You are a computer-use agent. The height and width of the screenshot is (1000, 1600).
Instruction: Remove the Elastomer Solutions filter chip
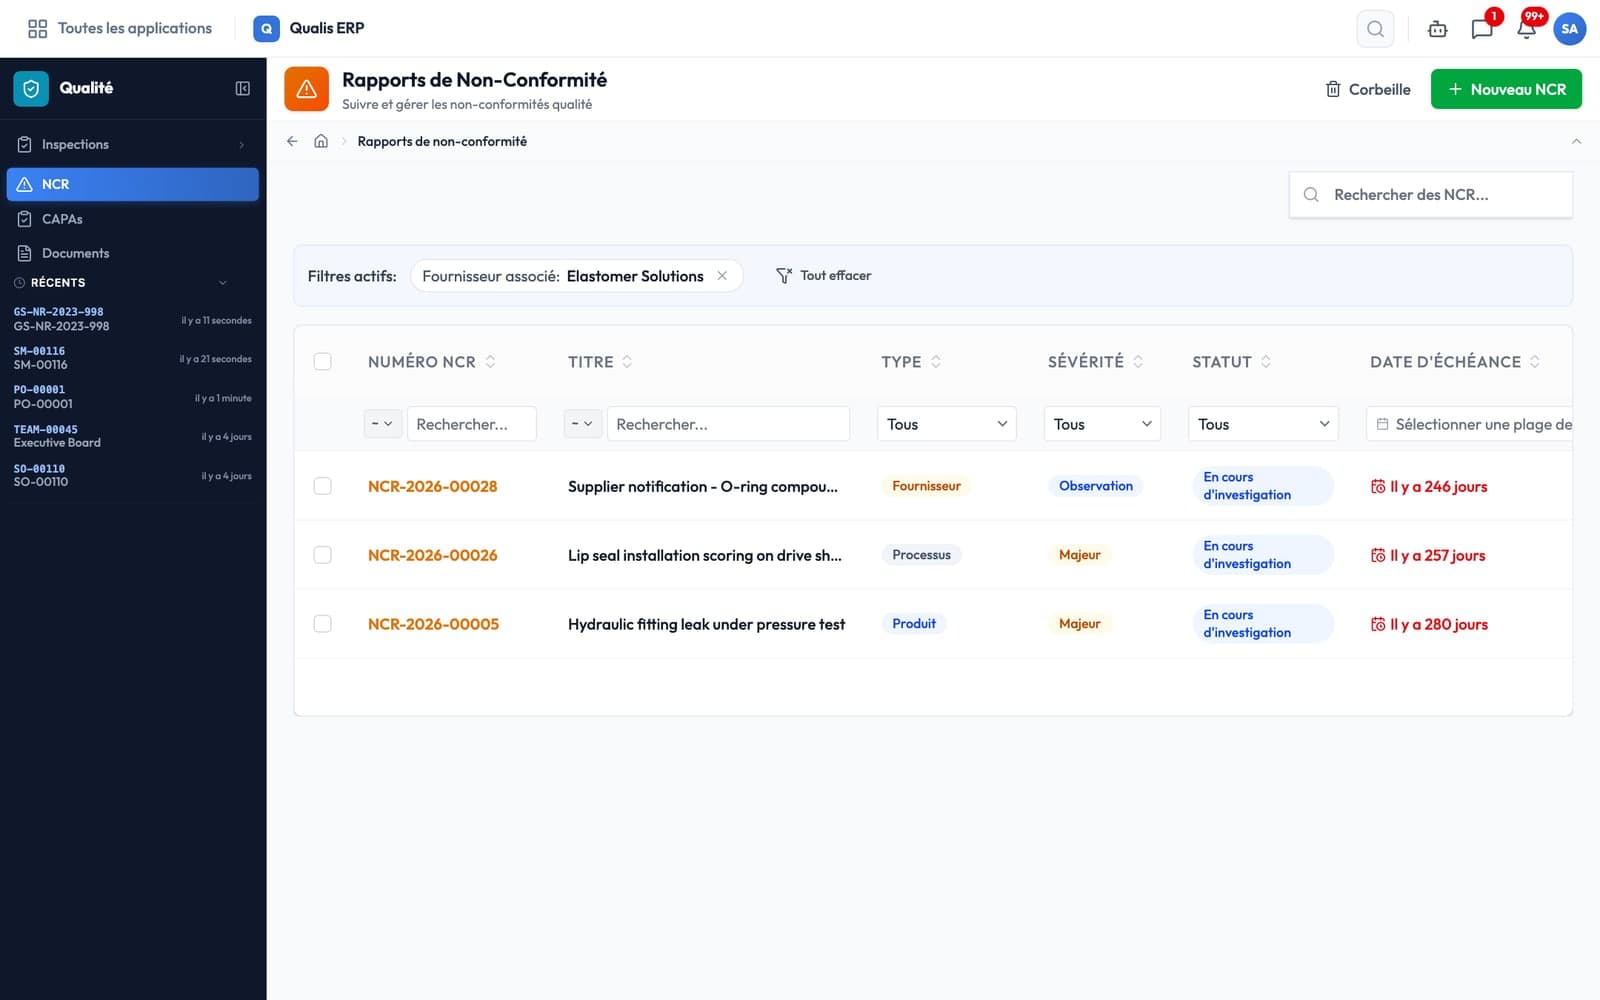722,276
